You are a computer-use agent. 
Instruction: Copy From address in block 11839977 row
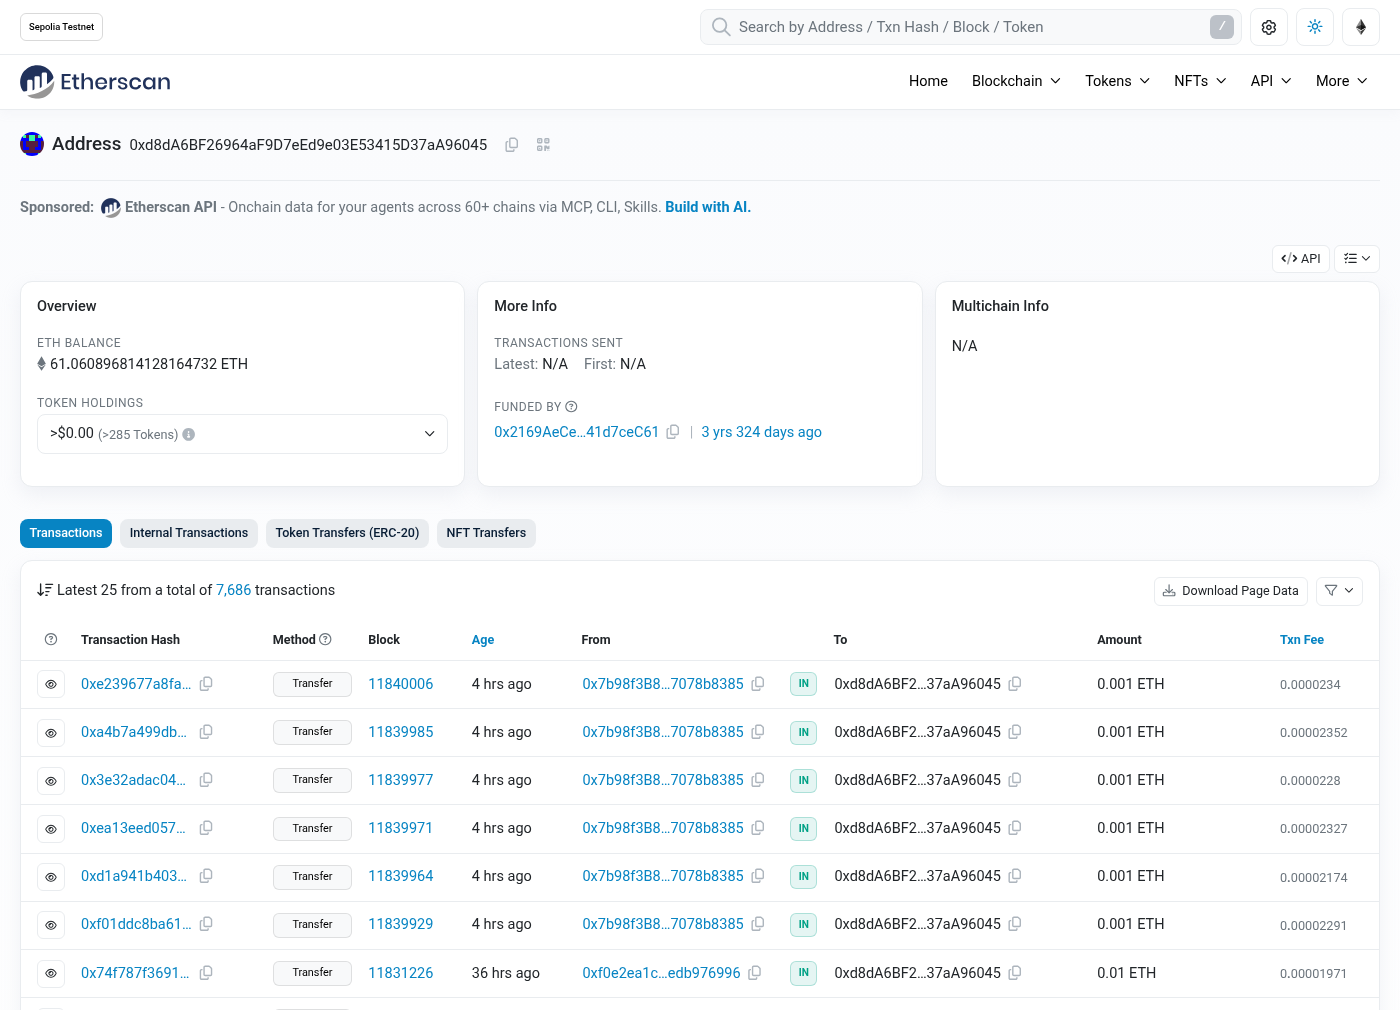tap(758, 780)
